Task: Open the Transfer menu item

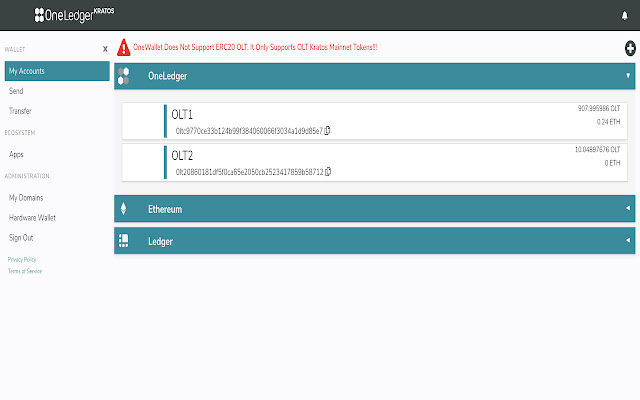Action: point(20,111)
